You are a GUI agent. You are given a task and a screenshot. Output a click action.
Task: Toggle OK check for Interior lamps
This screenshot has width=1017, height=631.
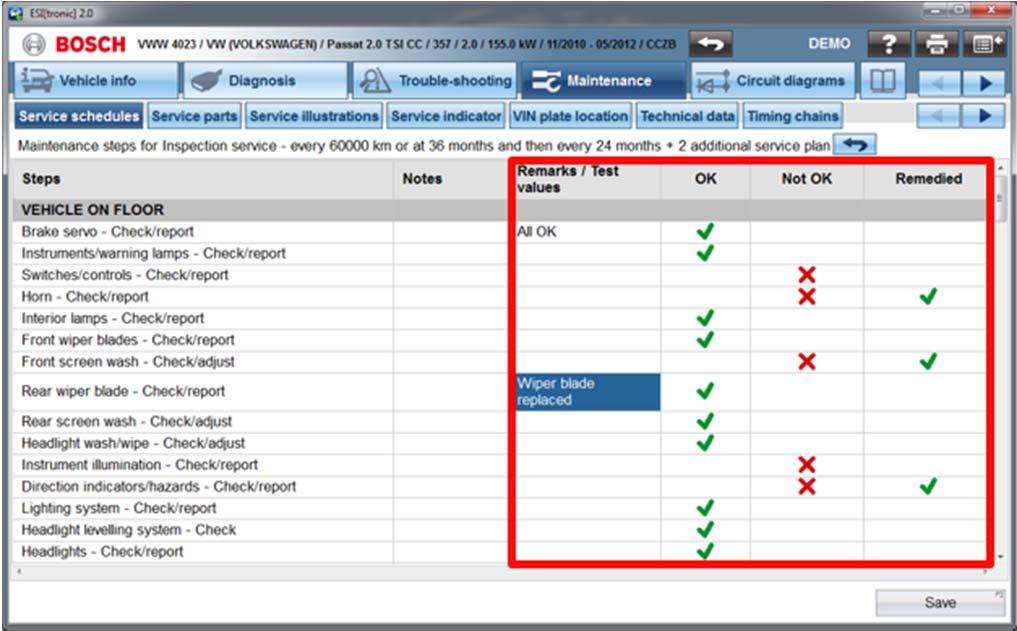pos(705,318)
